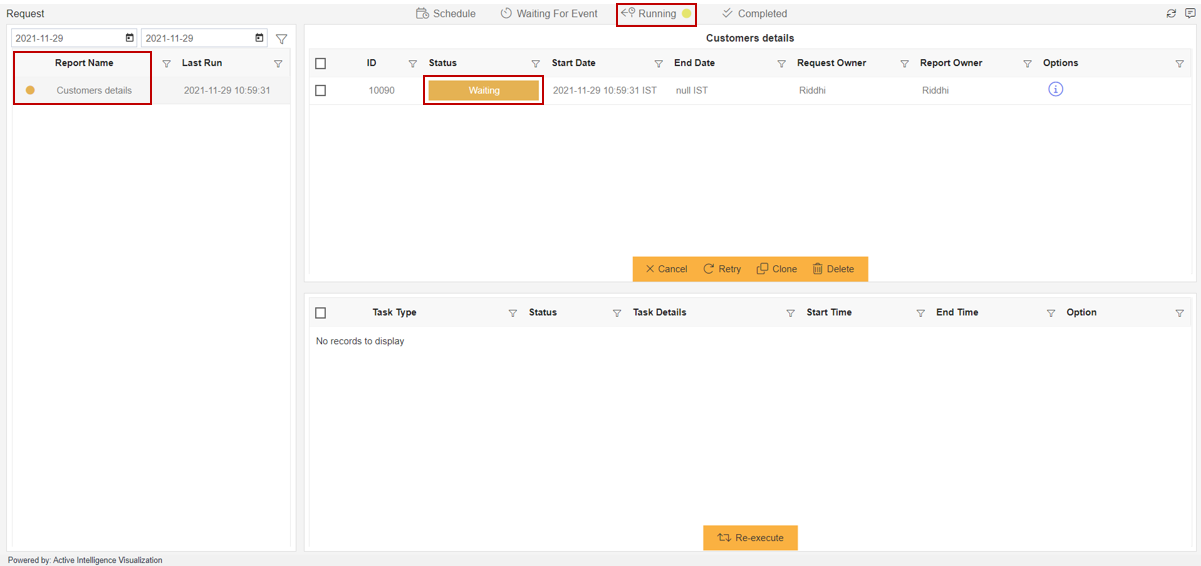
Task: Filter the Start Date column
Action: (658, 64)
